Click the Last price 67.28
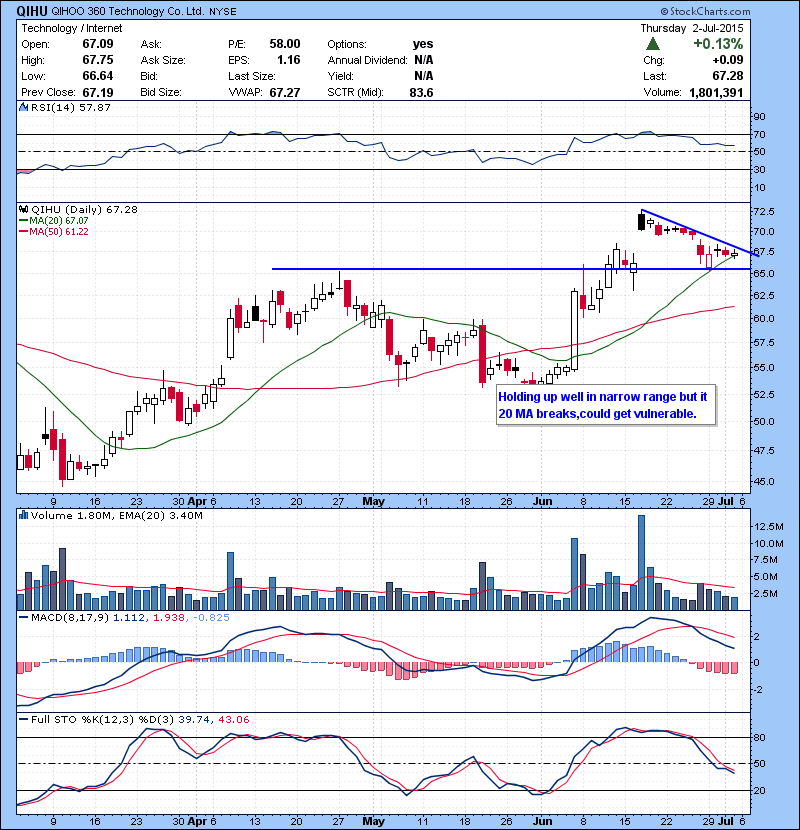800x830 pixels. (727, 76)
